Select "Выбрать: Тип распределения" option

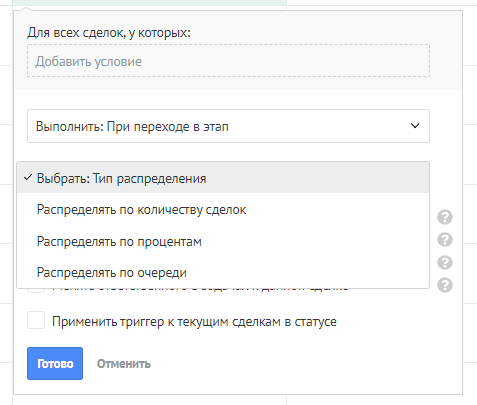point(223,178)
